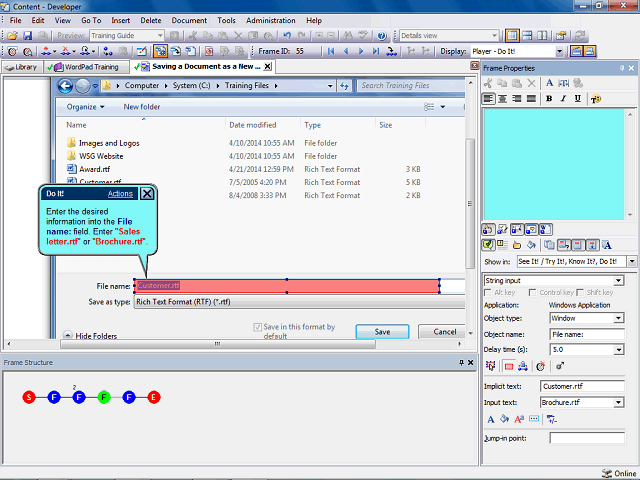The width and height of the screenshot is (640, 480).
Task: Enable the Control key checkbox
Action: pyautogui.click(x=532, y=293)
